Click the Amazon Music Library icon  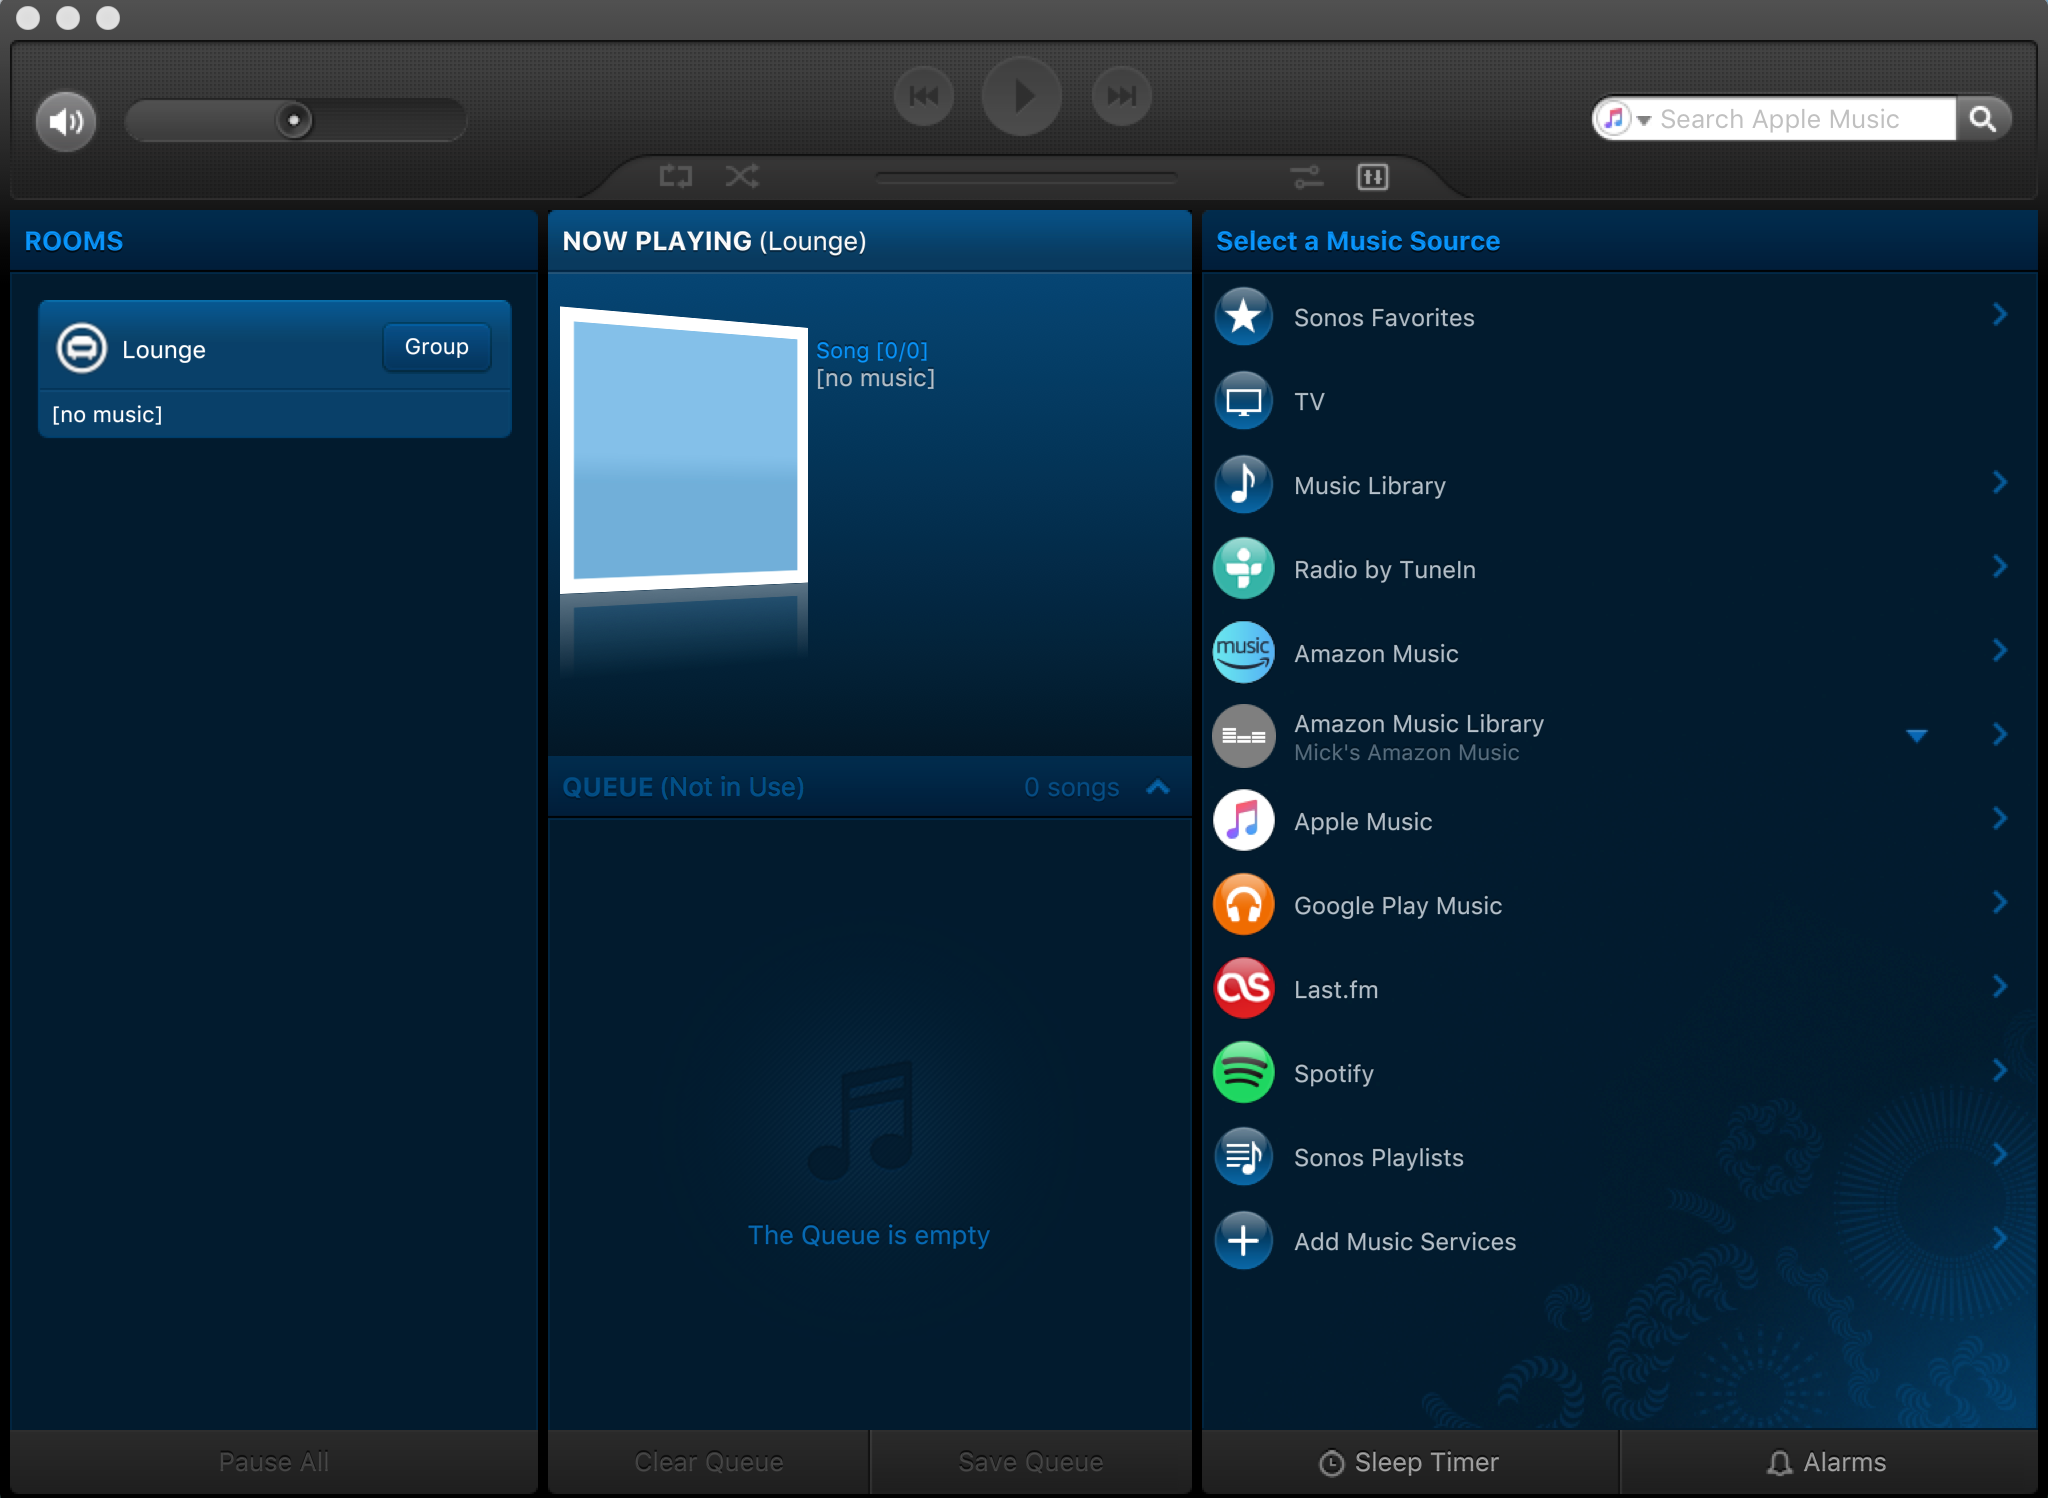coord(1243,736)
